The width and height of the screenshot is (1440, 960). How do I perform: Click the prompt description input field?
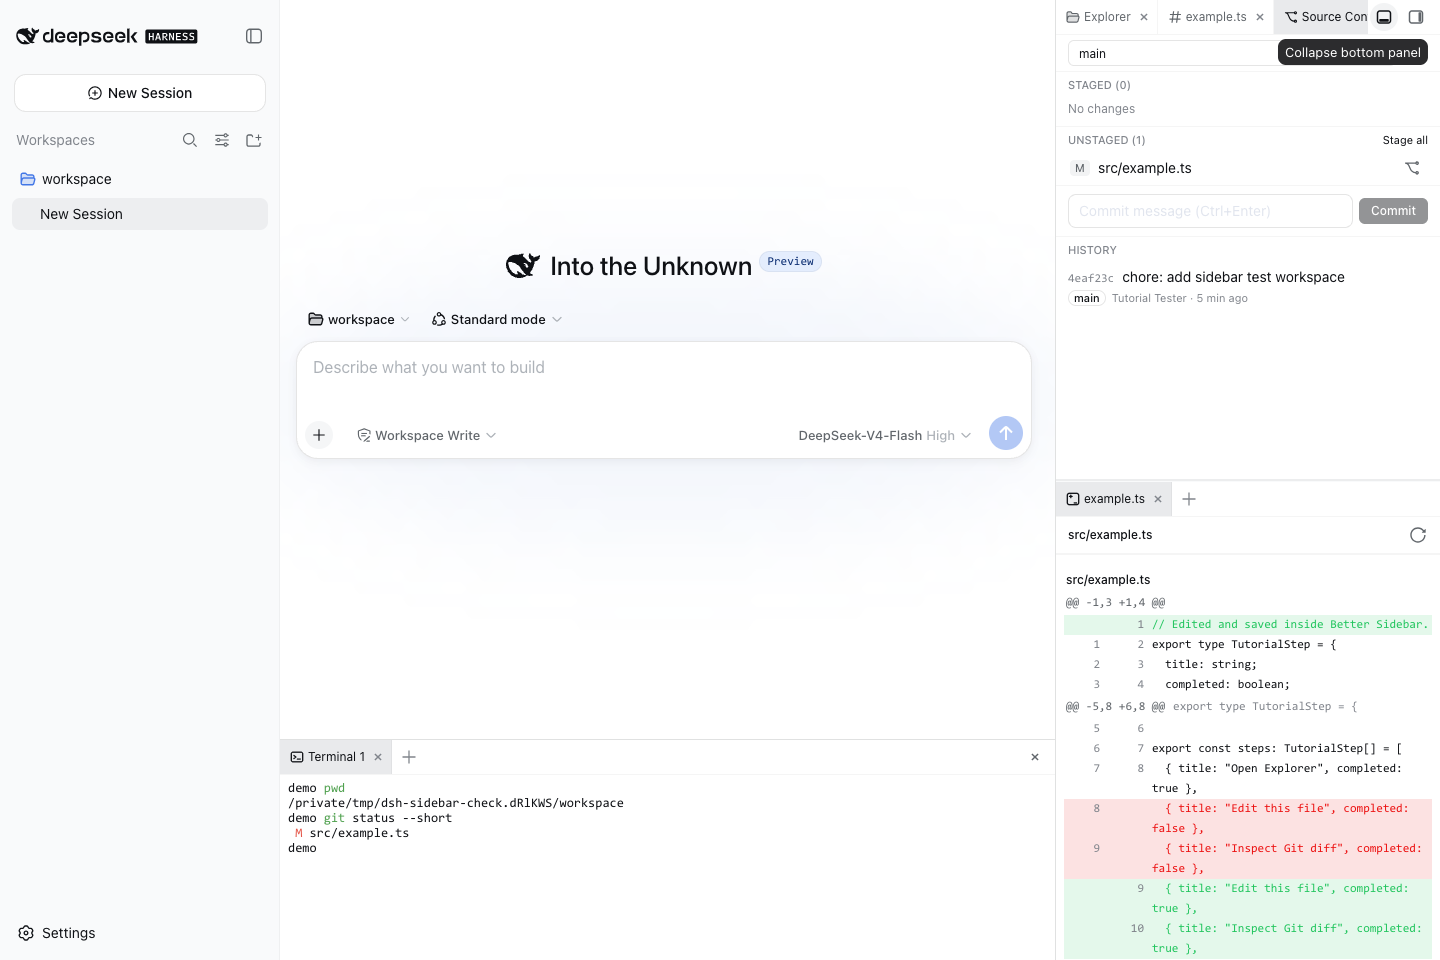coord(664,368)
